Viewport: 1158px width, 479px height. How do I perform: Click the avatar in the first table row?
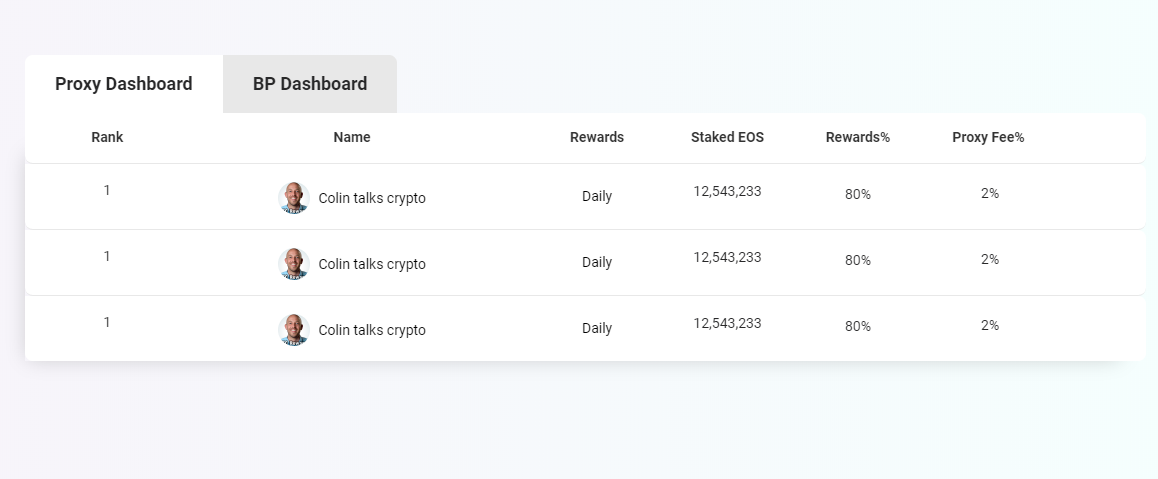[x=294, y=198]
